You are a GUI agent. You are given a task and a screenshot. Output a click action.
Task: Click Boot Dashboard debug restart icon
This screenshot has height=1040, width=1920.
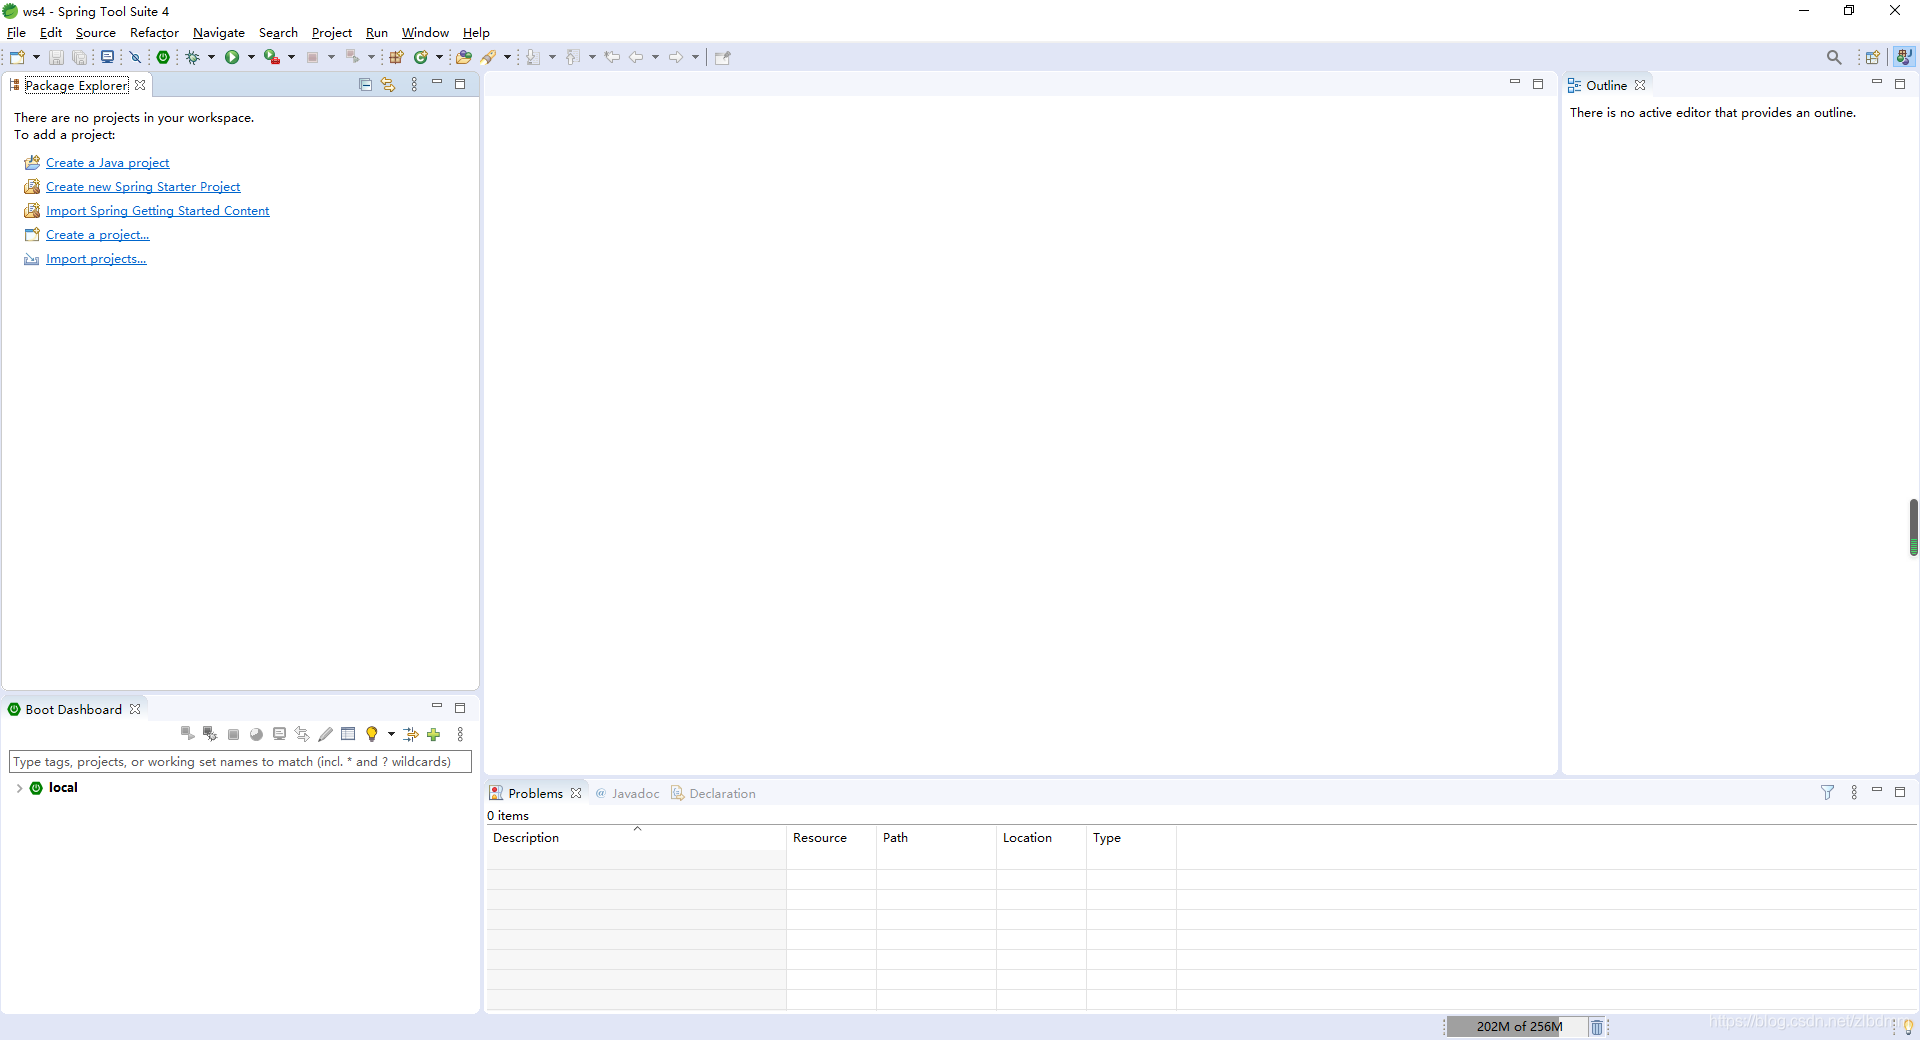[x=210, y=734]
